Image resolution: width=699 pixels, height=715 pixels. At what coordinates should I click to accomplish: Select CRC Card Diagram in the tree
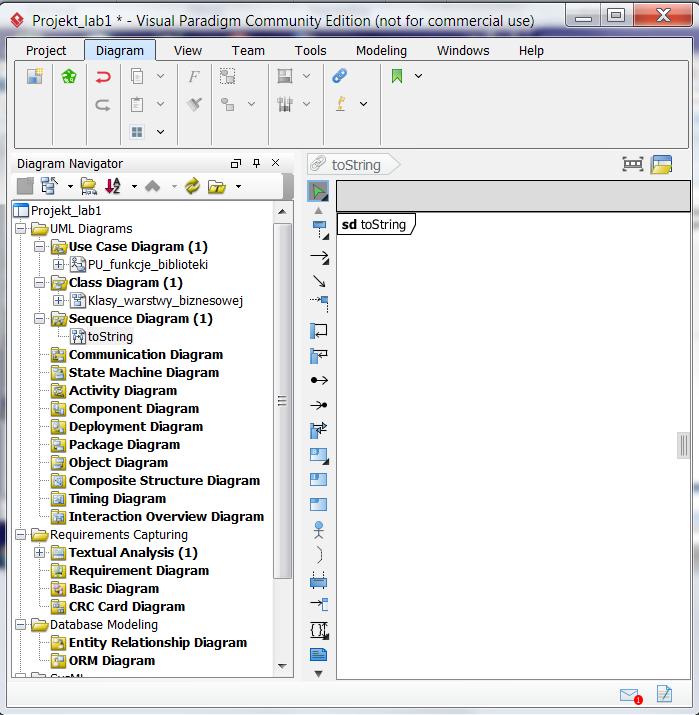pos(127,606)
